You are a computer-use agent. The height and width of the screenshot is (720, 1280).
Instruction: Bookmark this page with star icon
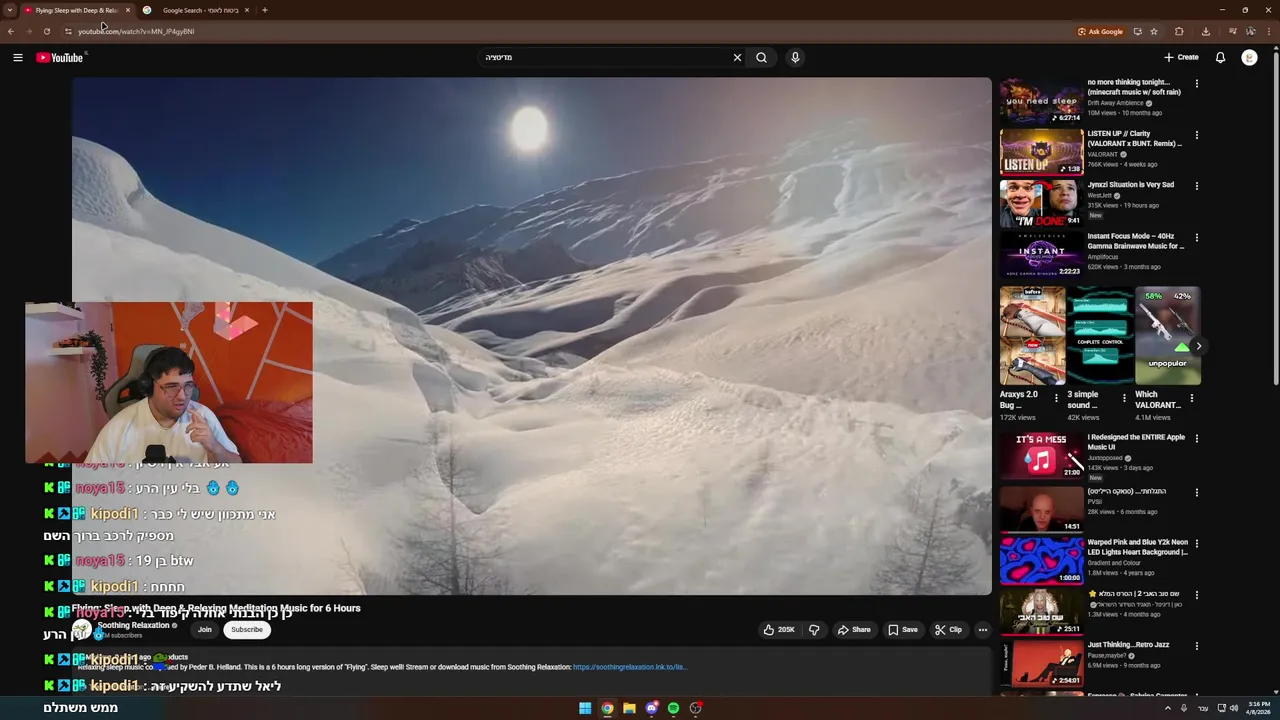pos(1153,31)
